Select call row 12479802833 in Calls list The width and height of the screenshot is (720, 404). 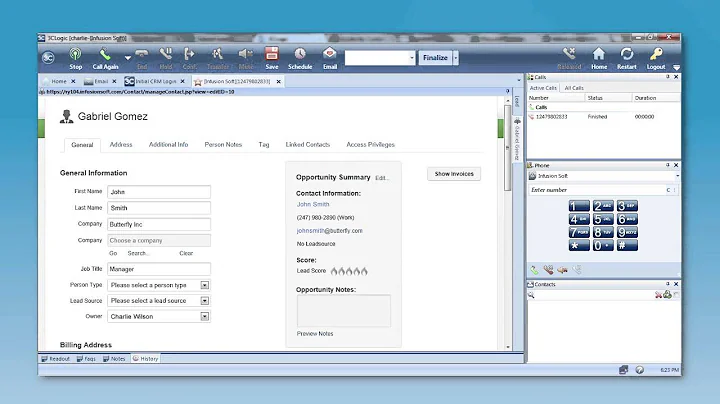point(603,117)
